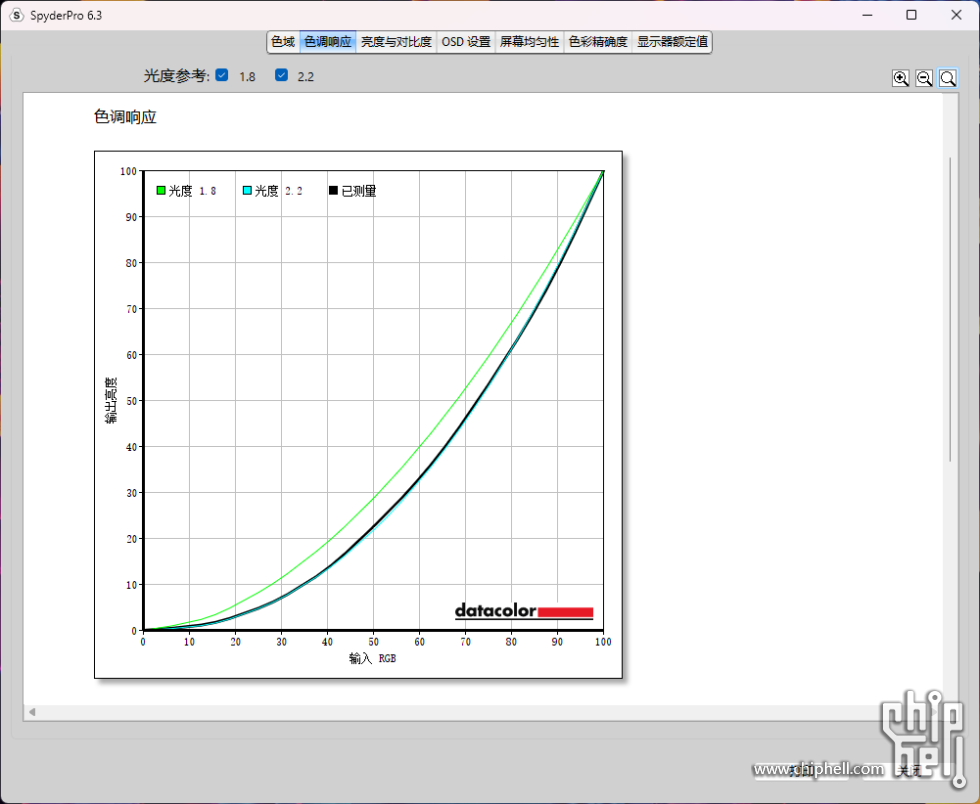Toggle the 2.2 gamma reference checkbox

282,75
